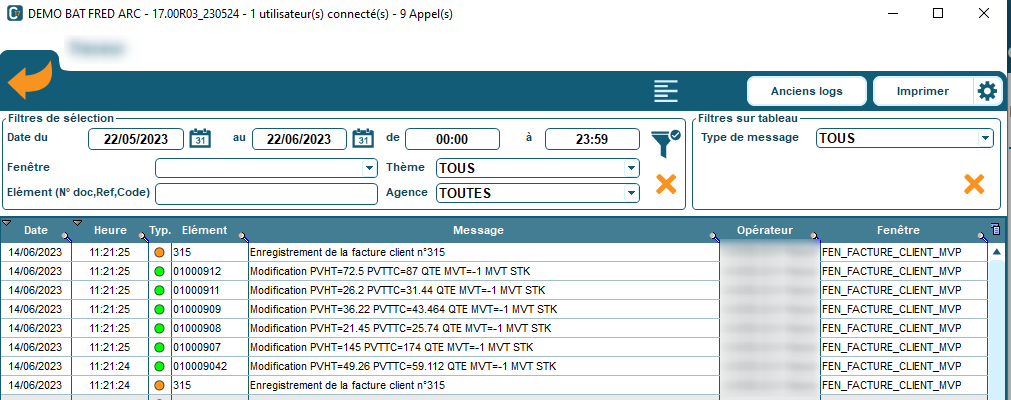
Task: Click the start time field showing 00:00
Action: [452, 139]
